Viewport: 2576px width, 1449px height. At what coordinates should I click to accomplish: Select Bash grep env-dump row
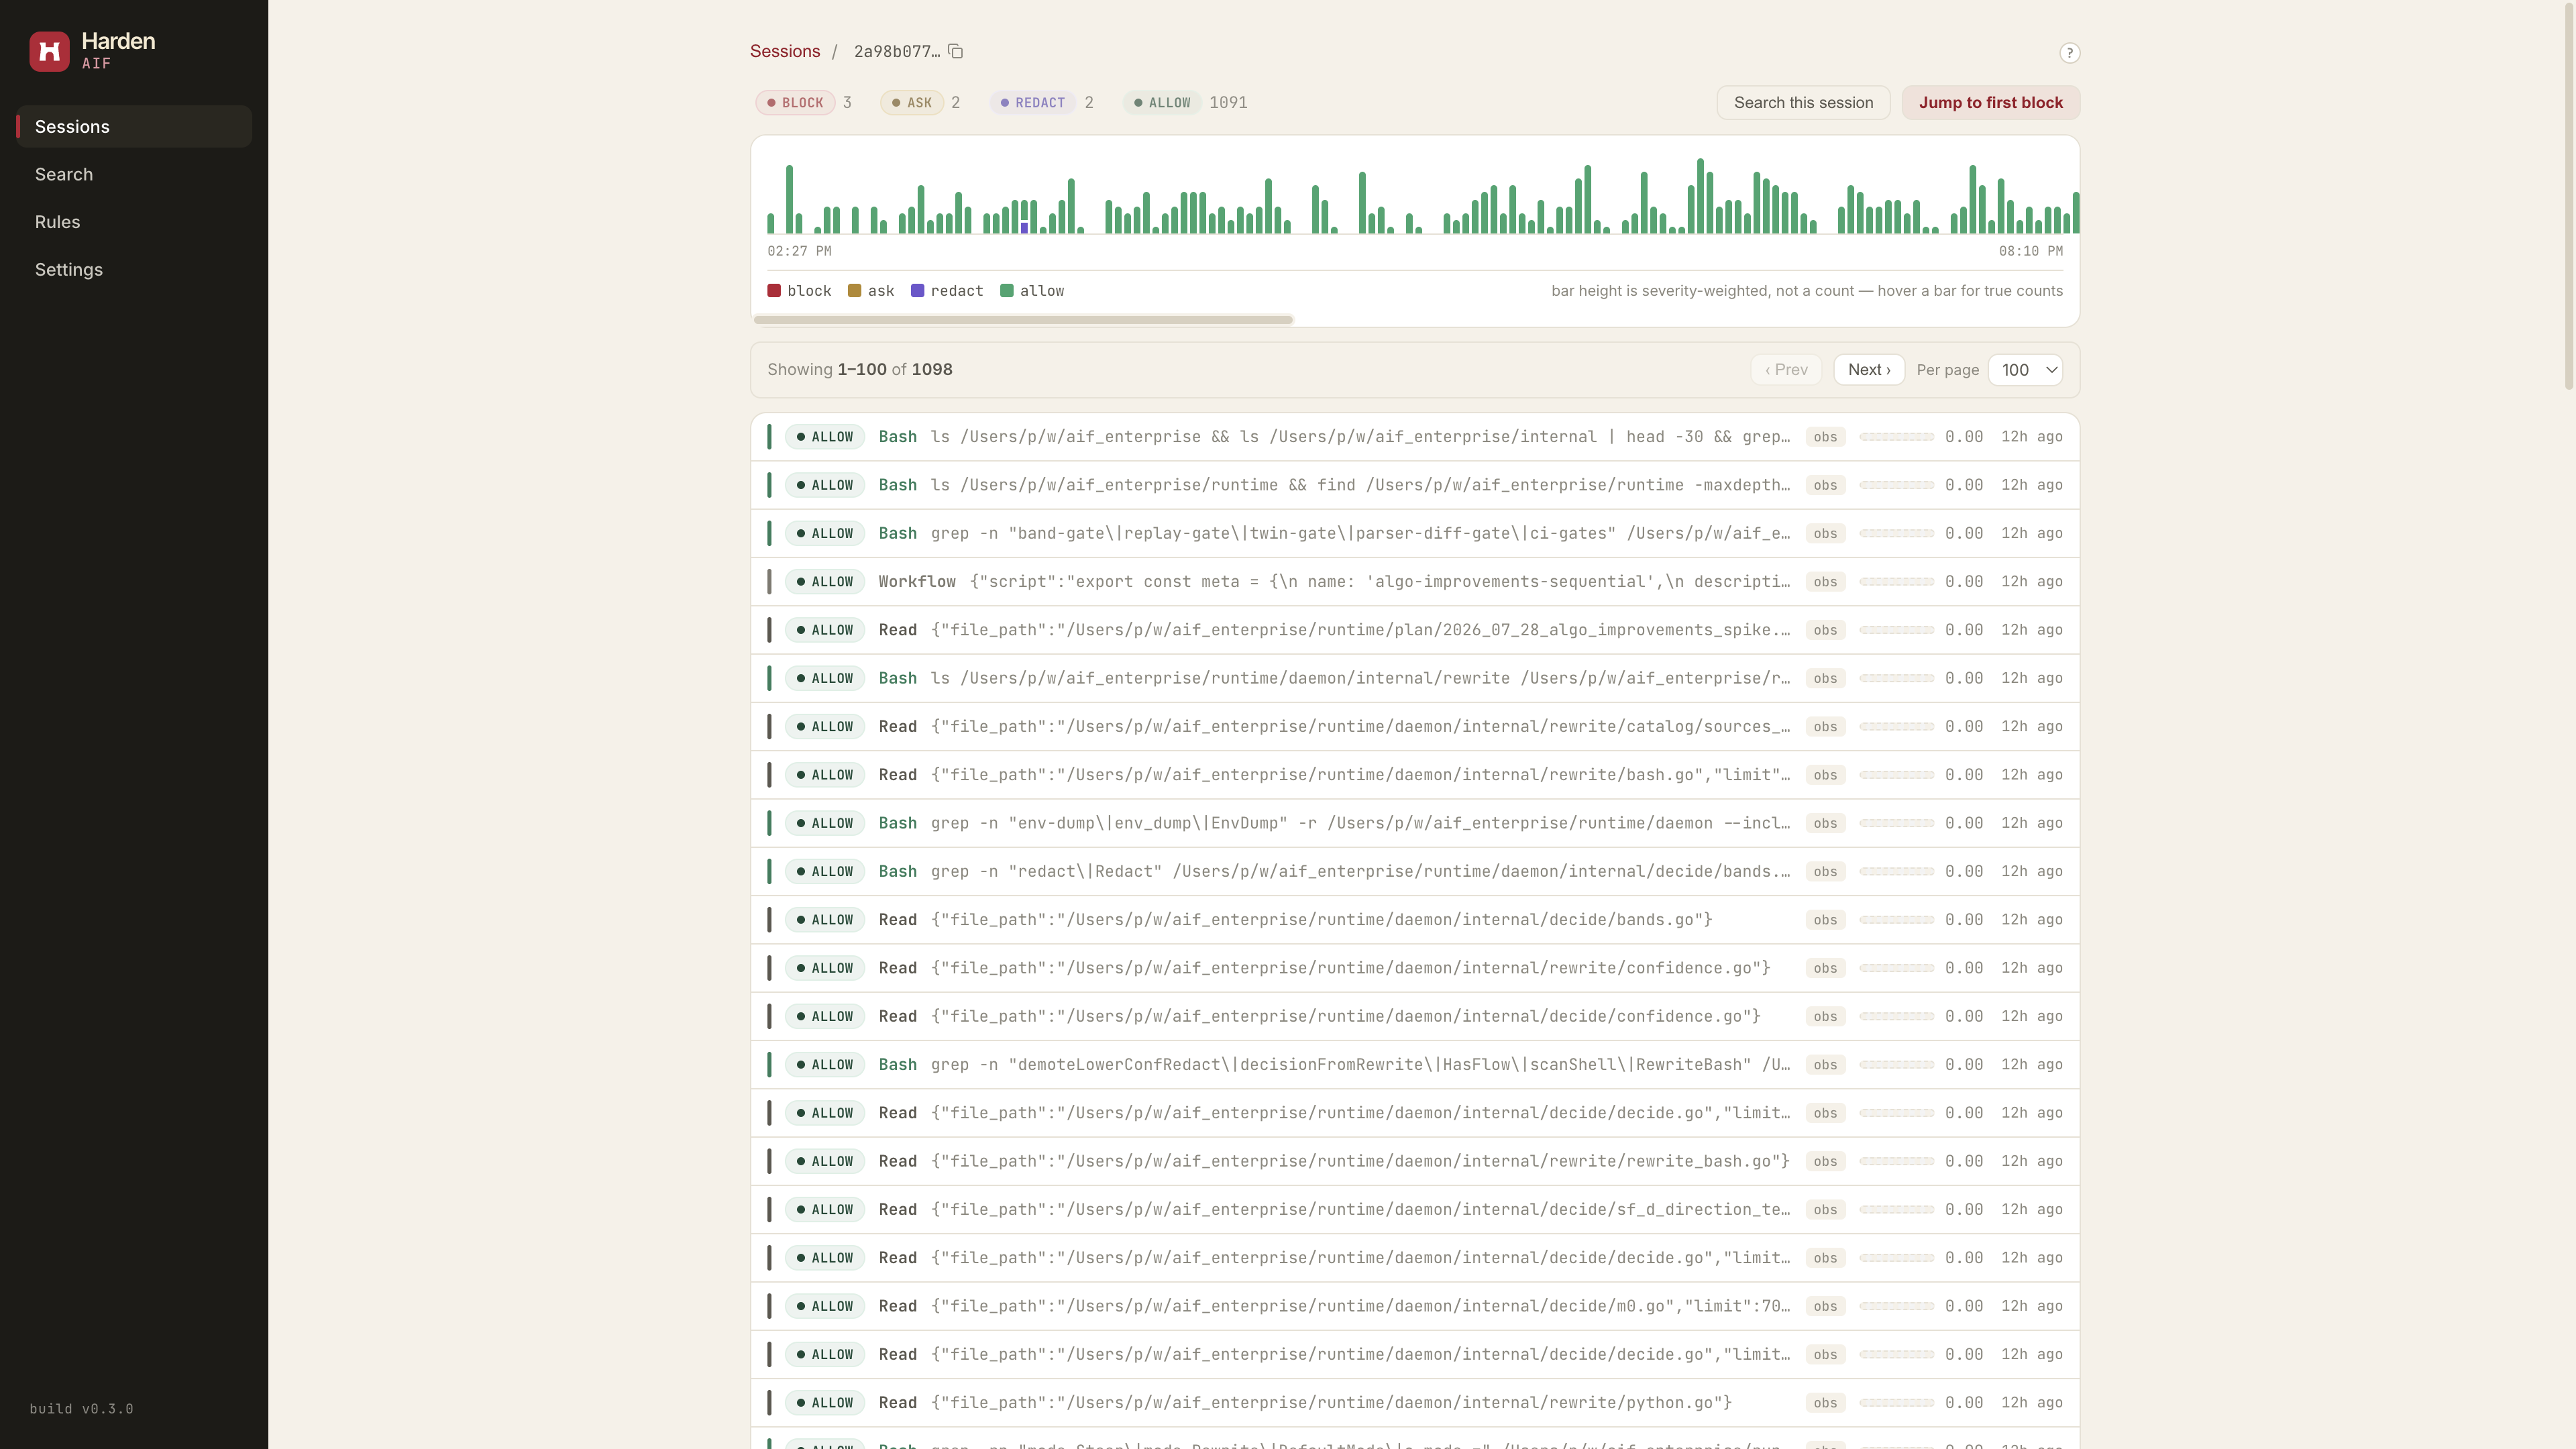pyautogui.click(x=1415, y=823)
